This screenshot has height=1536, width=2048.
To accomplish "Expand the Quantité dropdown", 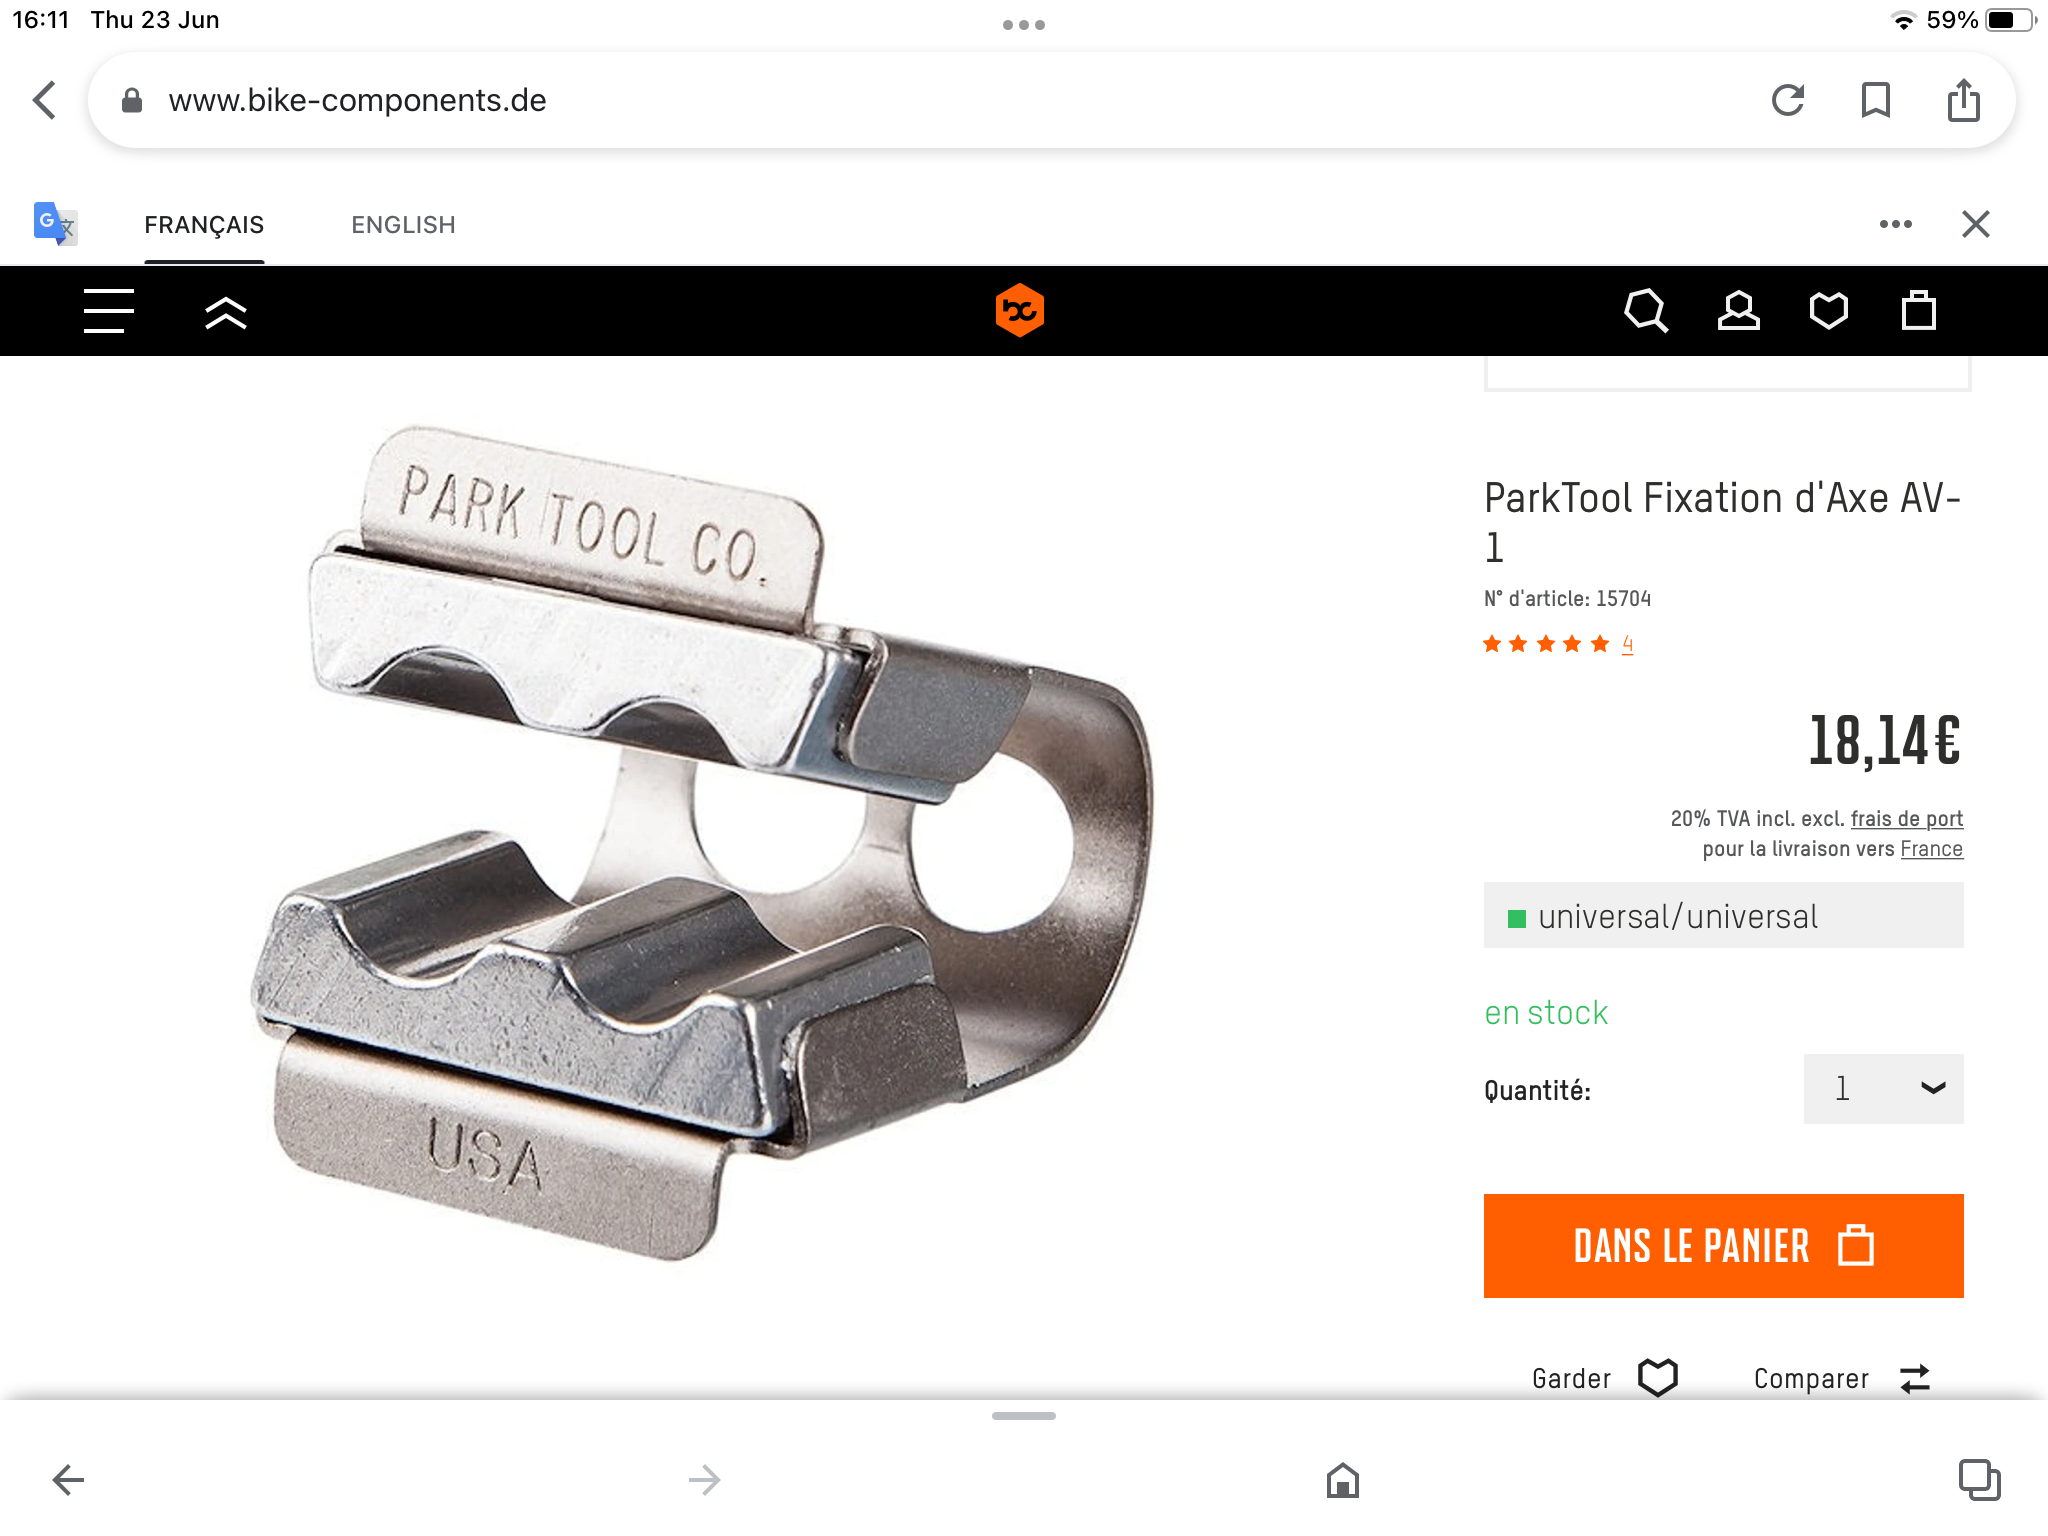I will tap(1884, 1089).
